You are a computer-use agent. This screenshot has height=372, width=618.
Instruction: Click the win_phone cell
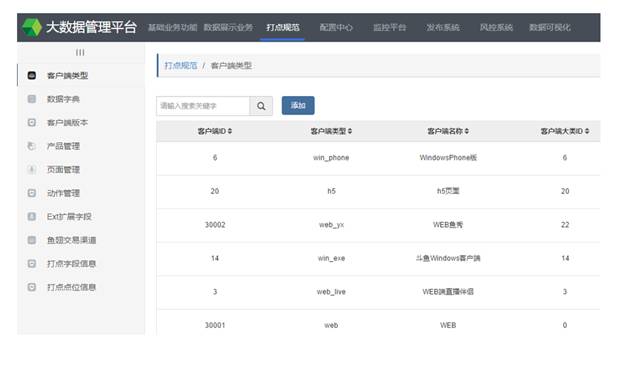[x=331, y=158]
